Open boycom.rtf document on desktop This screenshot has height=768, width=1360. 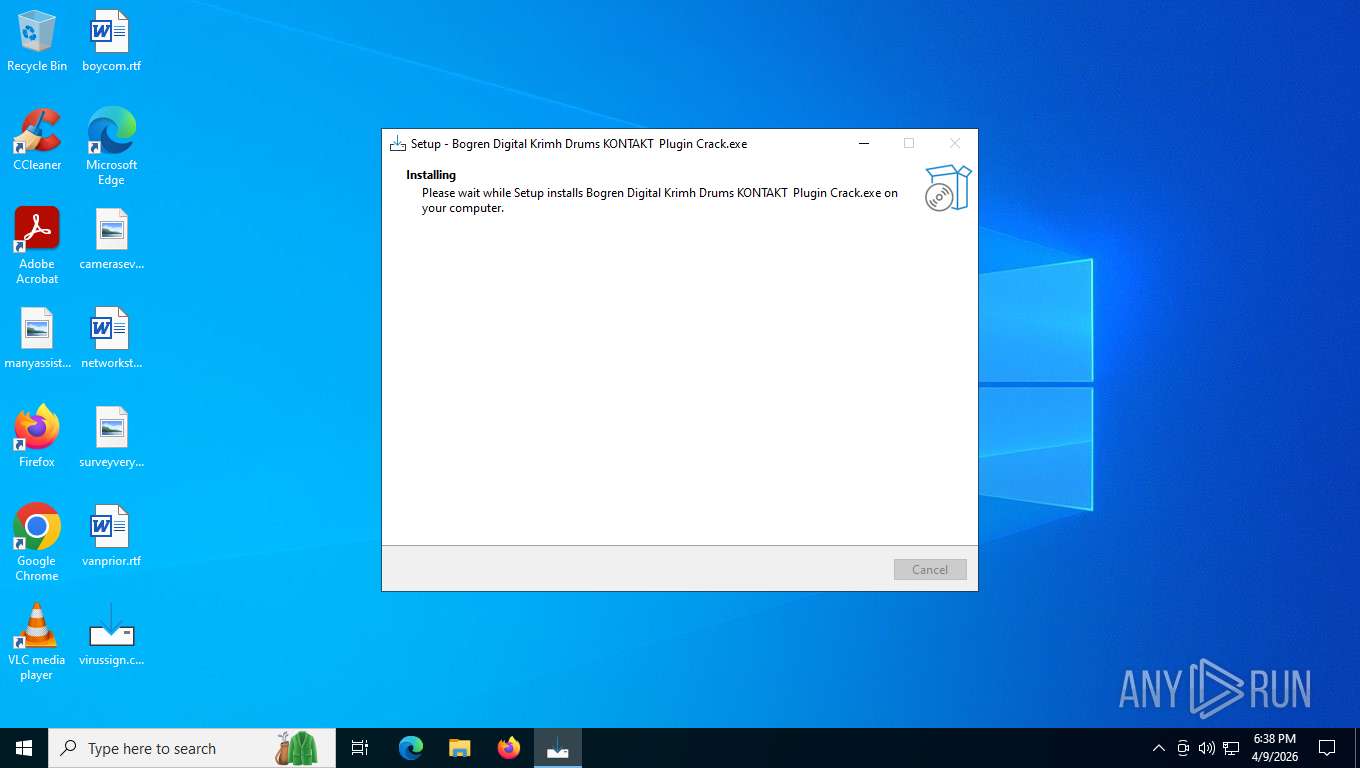point(111,41)
